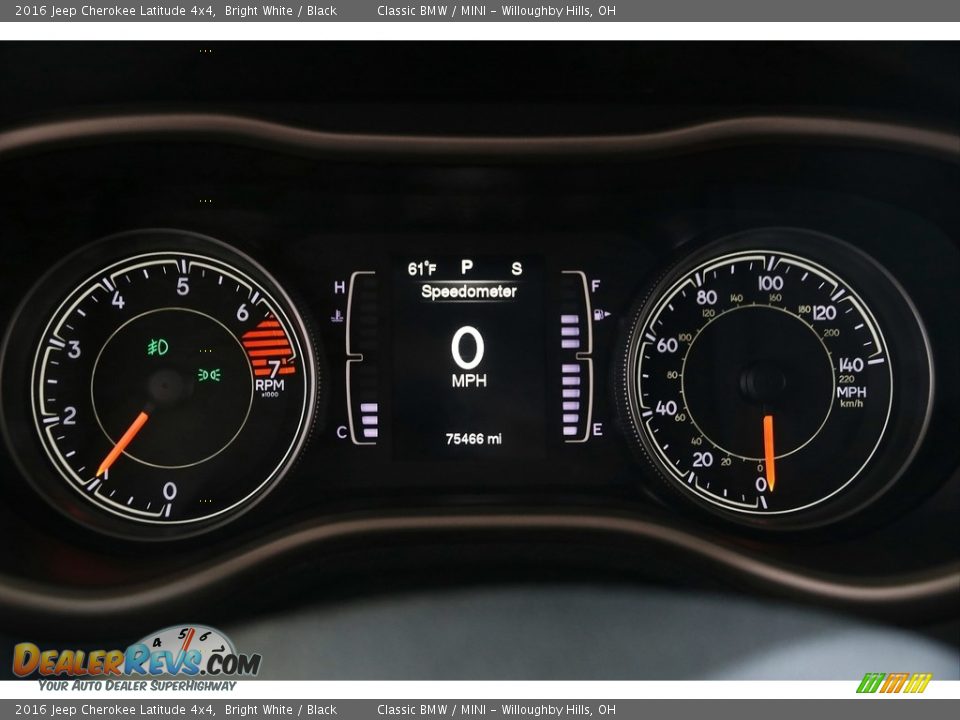Screen dimensions: 960x720
Task: Click the '2' mark on tachometer
Action: (x=69, y=416)
